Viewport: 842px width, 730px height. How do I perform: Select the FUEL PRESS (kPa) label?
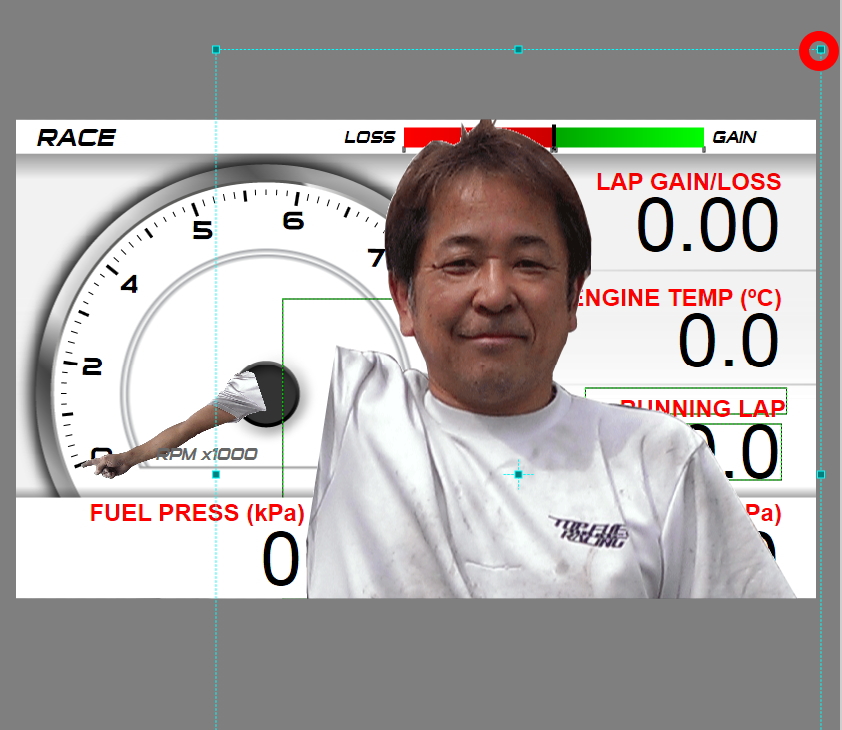[x=197, y=512]
